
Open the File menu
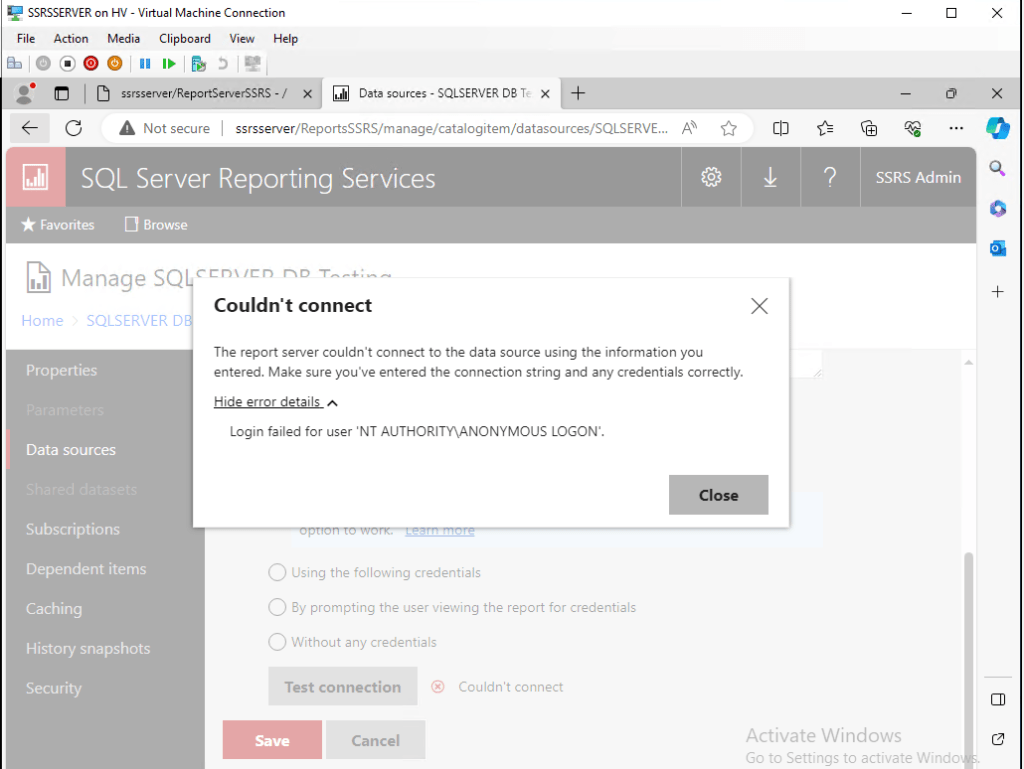(26, 39)
